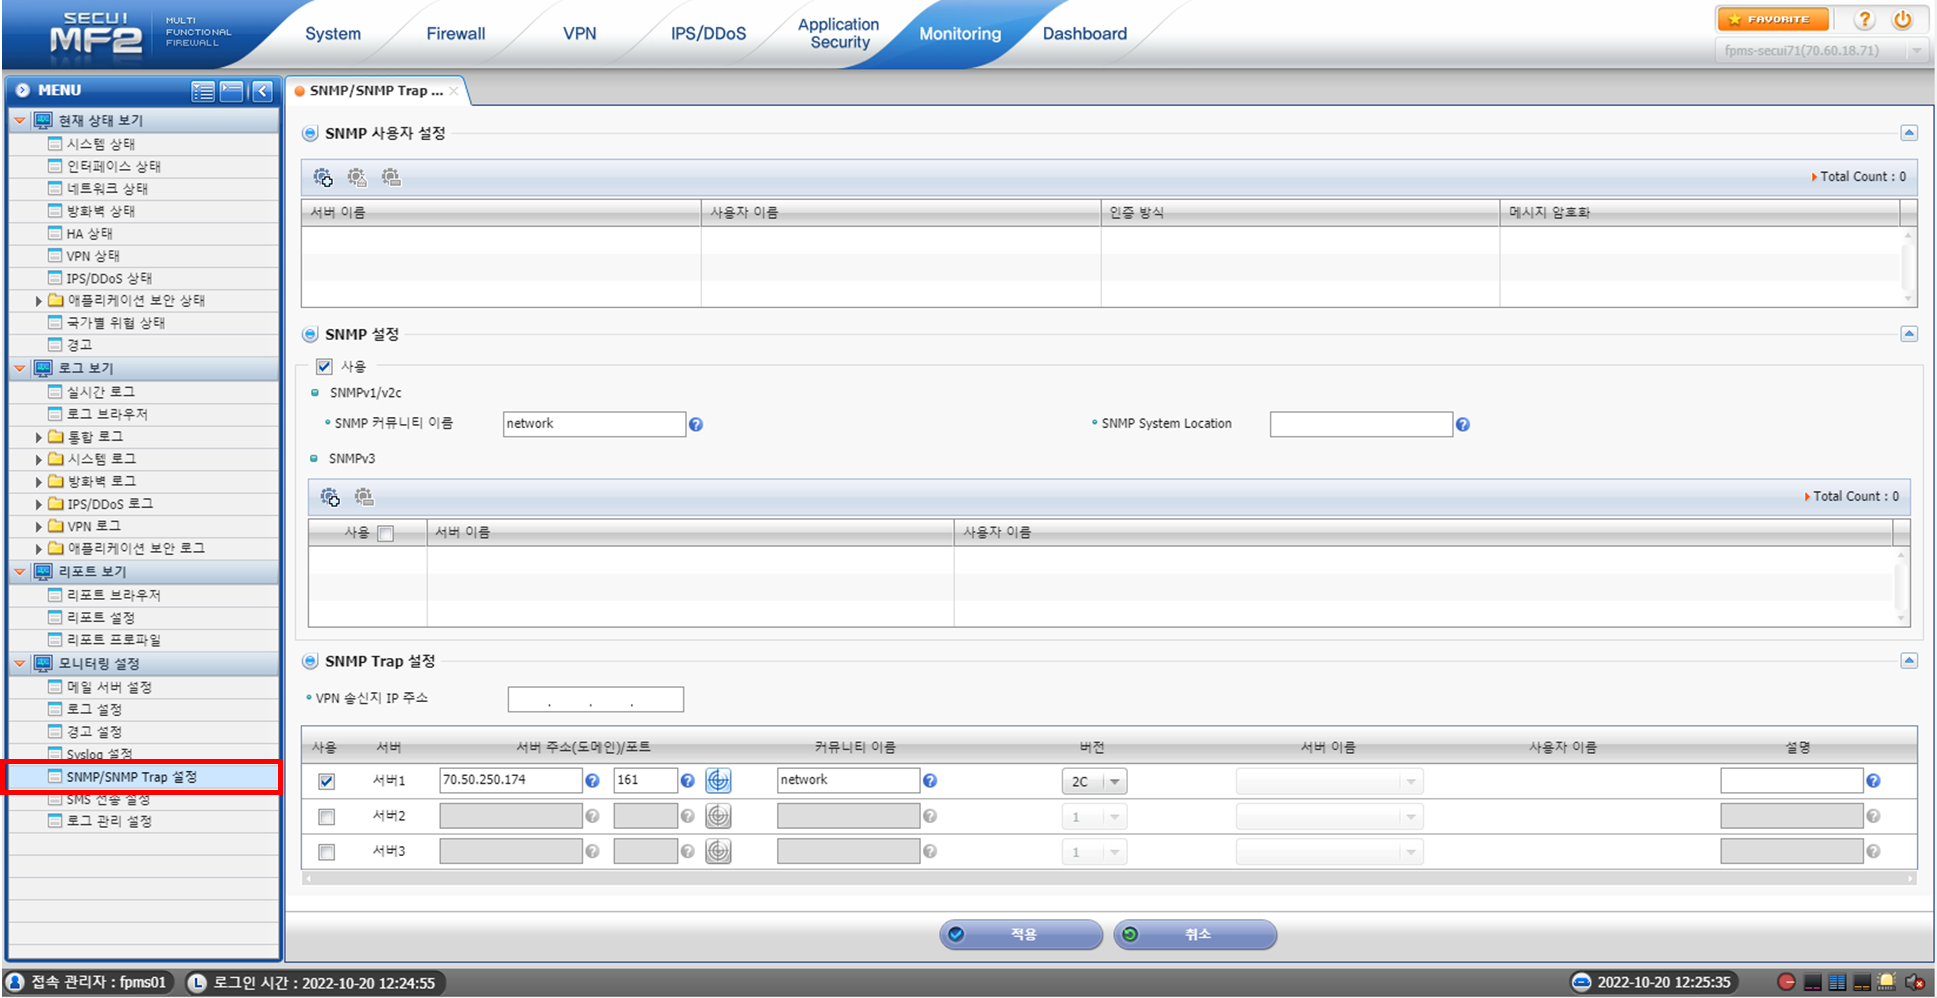Viewport: 1937px width, 998px height.
Task: Click the 취소 cancel button
Action: click(x=1195, y=934)
